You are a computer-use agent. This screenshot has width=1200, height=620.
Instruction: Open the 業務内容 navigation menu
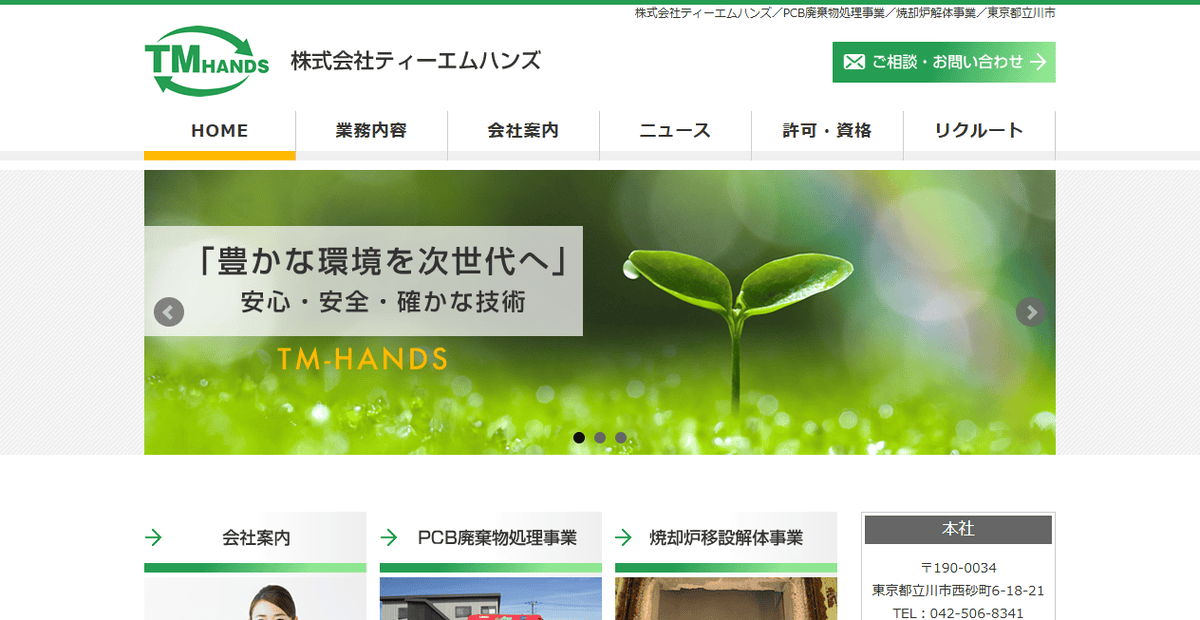(x=371, y=130)
